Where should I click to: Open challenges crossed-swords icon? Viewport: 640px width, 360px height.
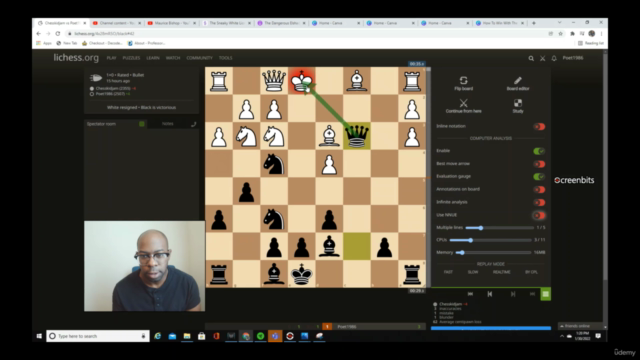(542, 58)
